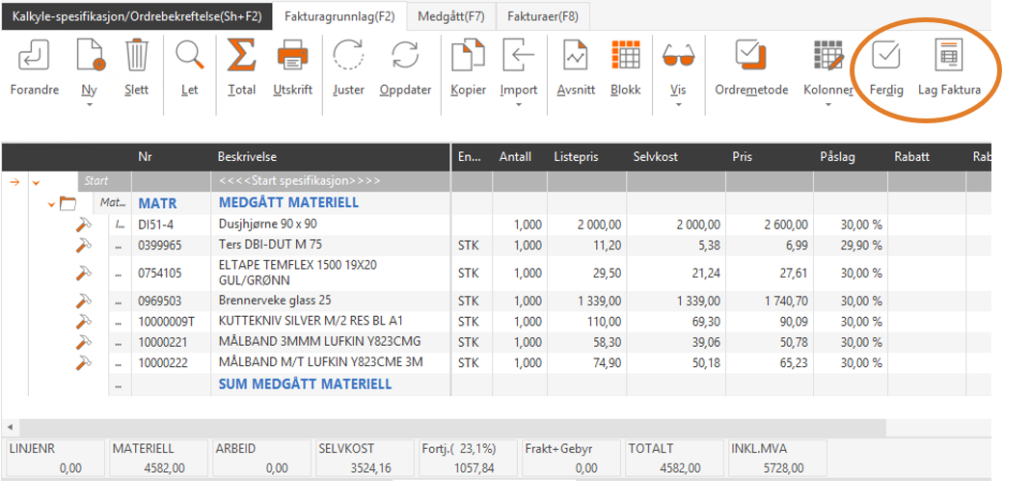This screenshot has width=1030, height=501.
Task: Click the Utskrift printer icon
Action: (292, 55)
